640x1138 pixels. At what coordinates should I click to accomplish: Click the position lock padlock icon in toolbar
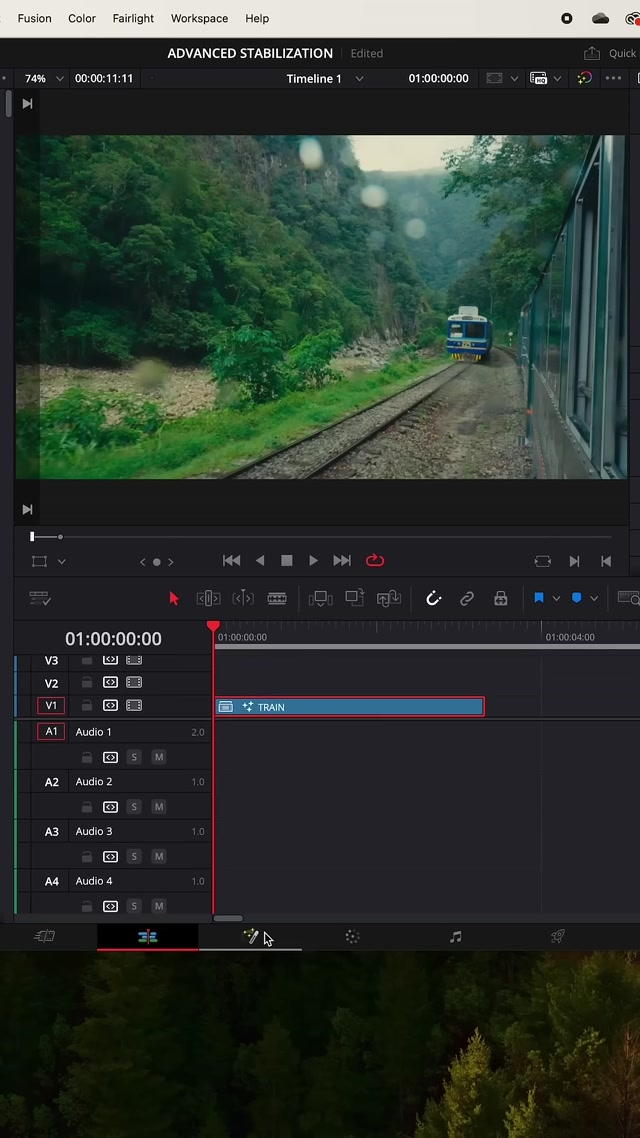501,598
